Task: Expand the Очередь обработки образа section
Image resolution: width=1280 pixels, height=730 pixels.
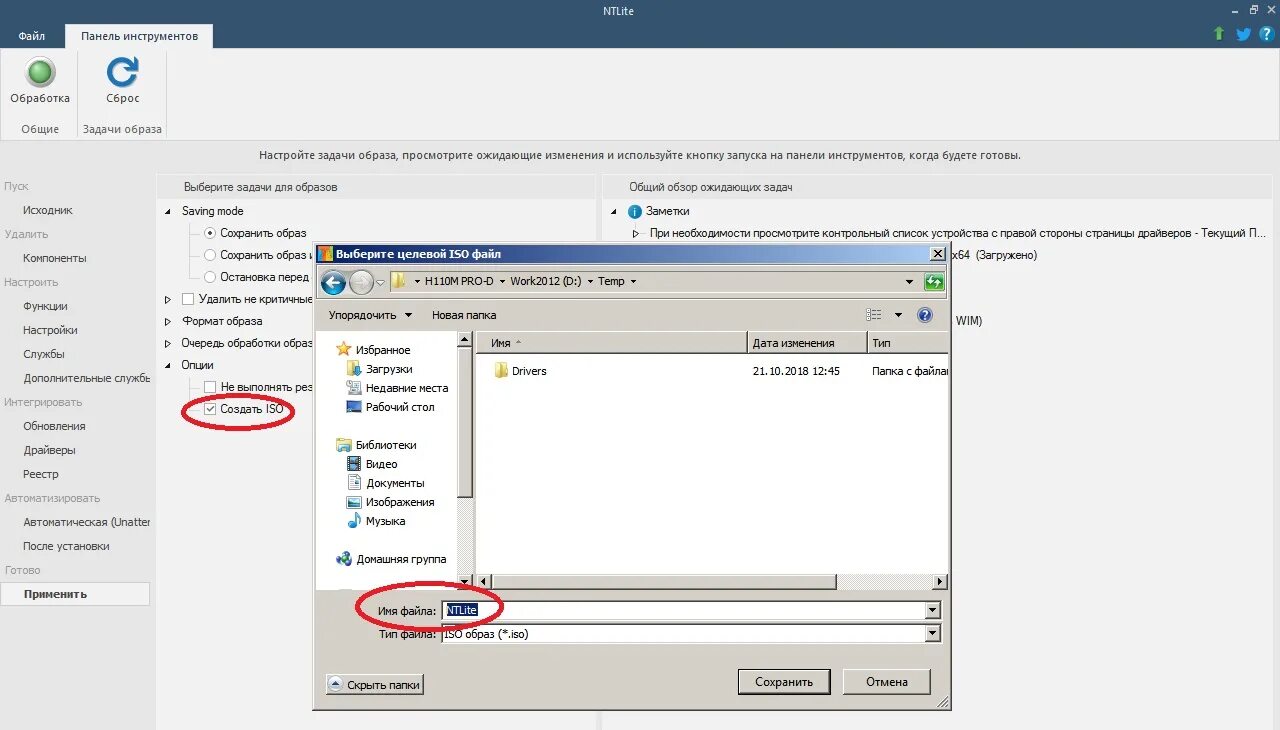Action: (x=167, y=343)
